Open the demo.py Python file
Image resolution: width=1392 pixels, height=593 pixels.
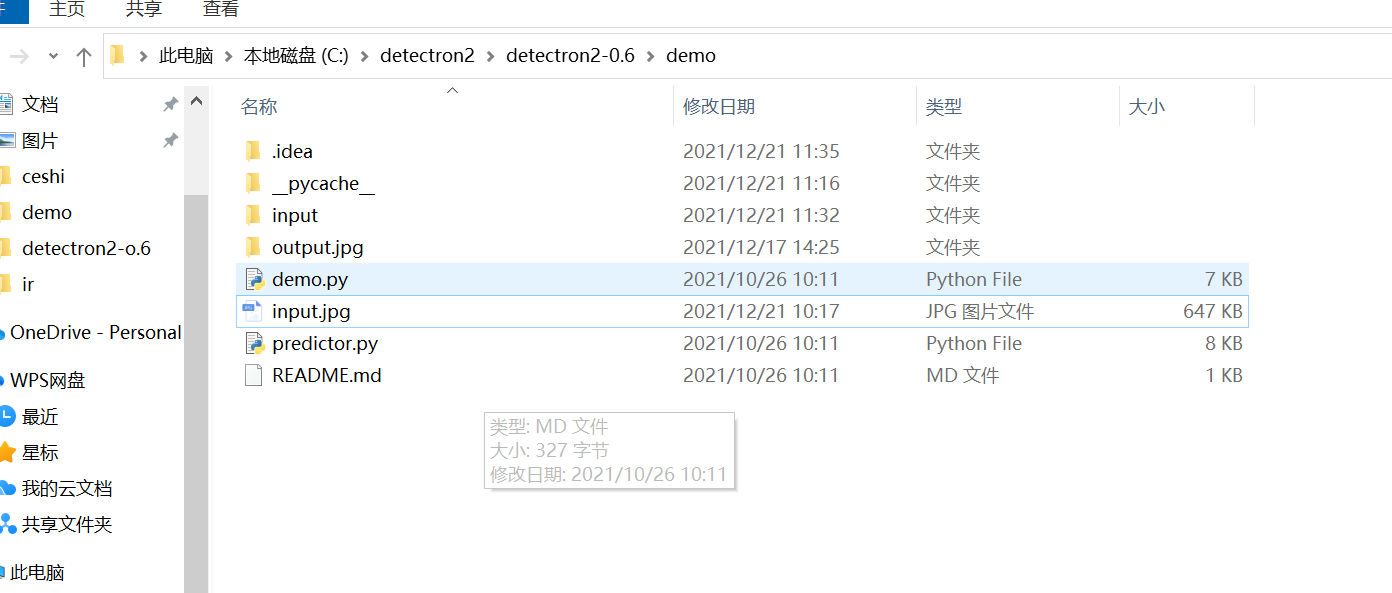[310, 279]
